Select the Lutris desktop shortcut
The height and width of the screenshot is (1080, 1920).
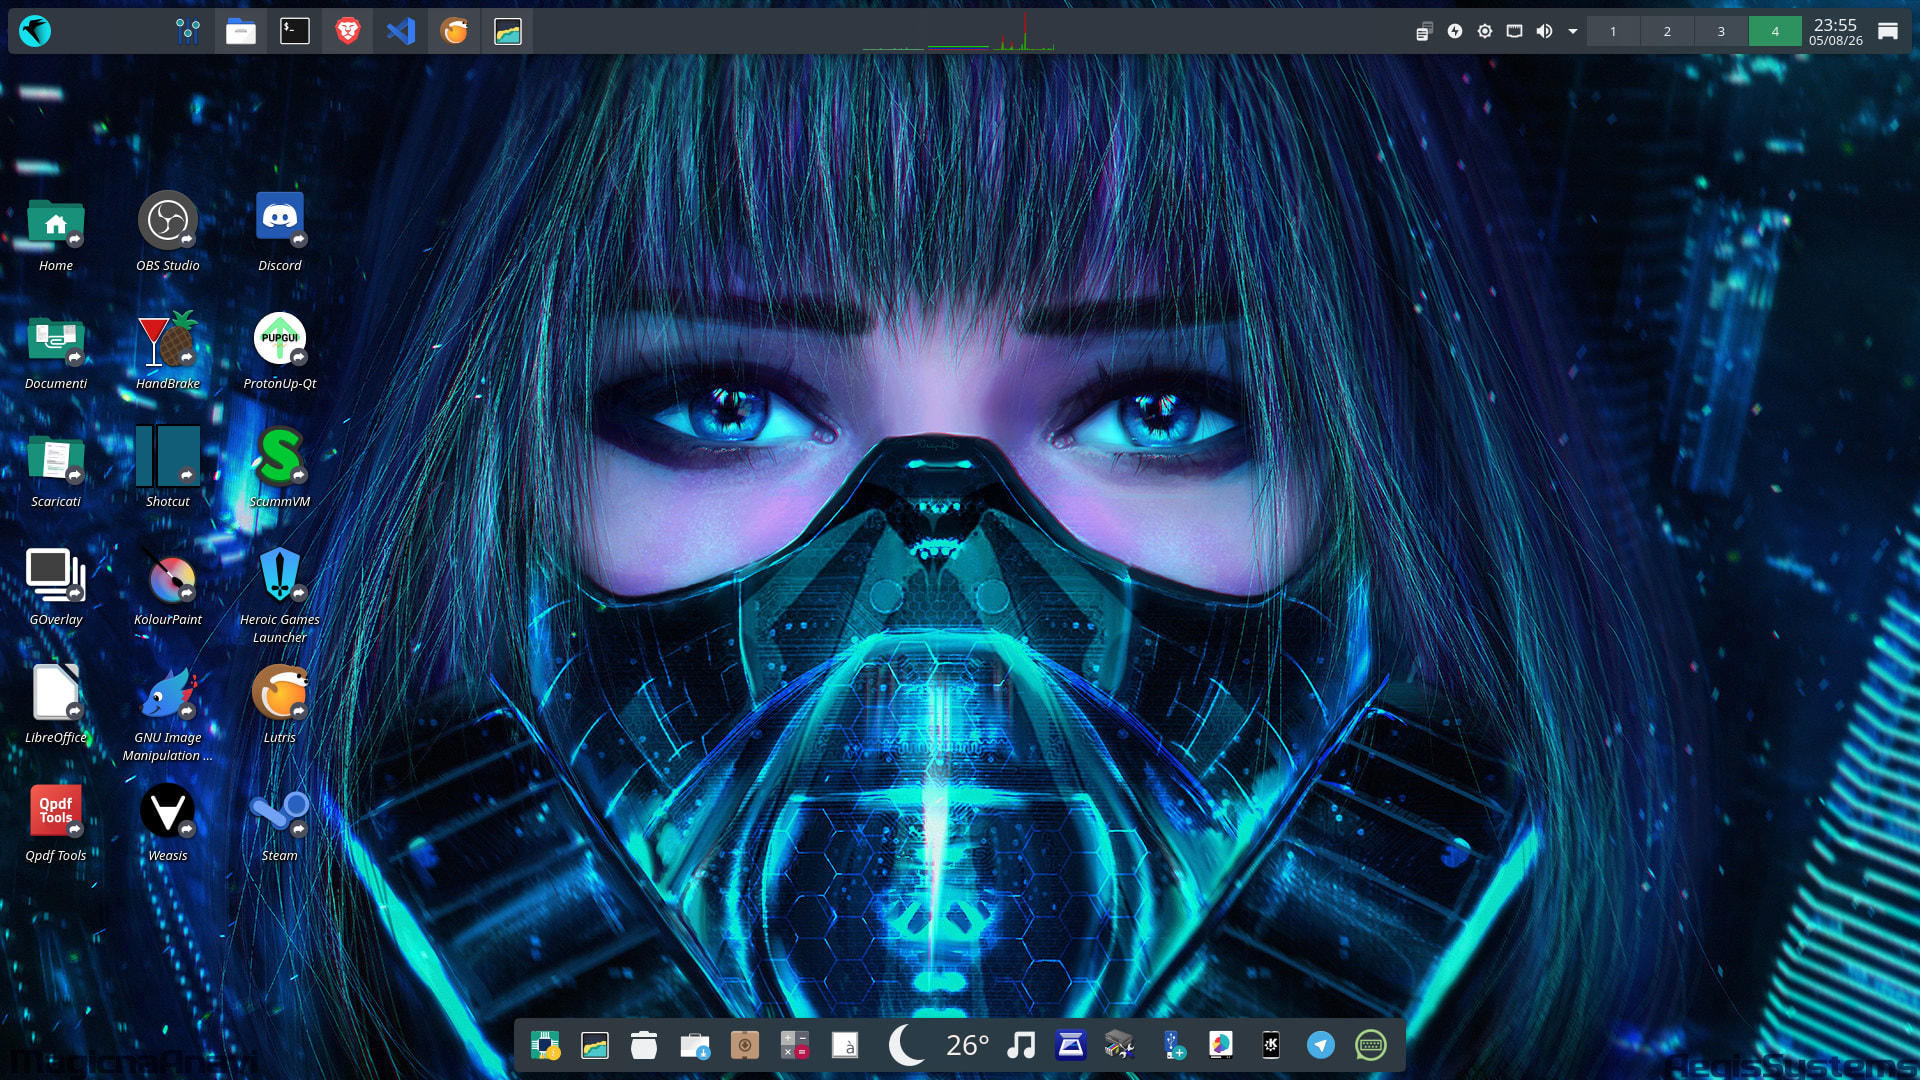coord(280,704)
